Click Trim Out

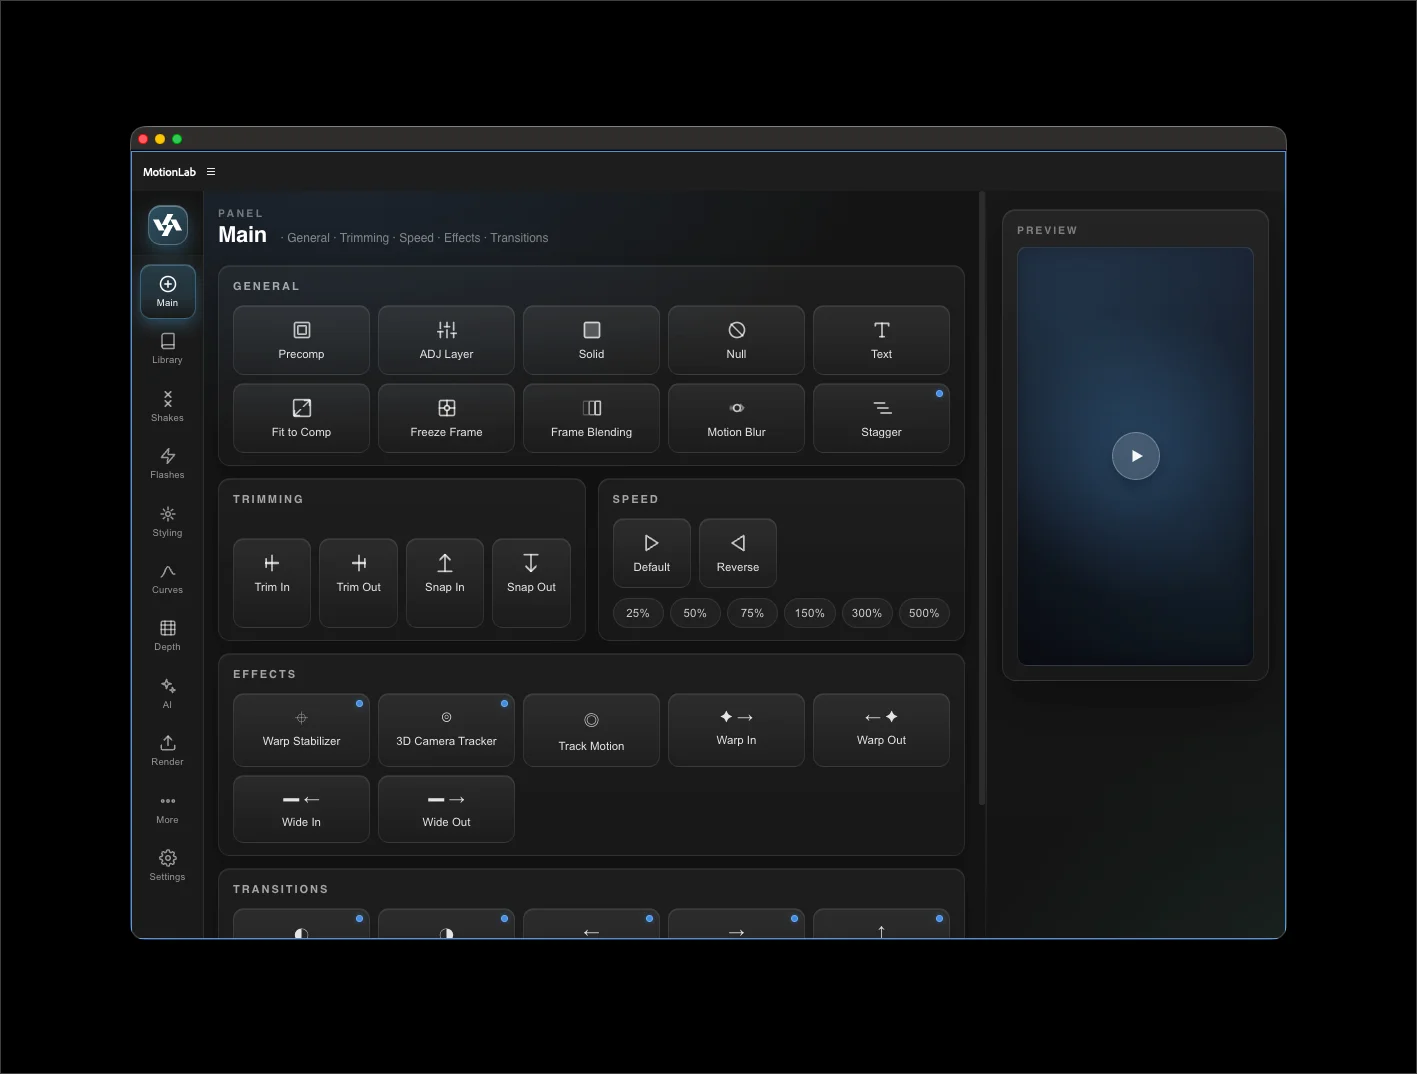pos(358,583)
